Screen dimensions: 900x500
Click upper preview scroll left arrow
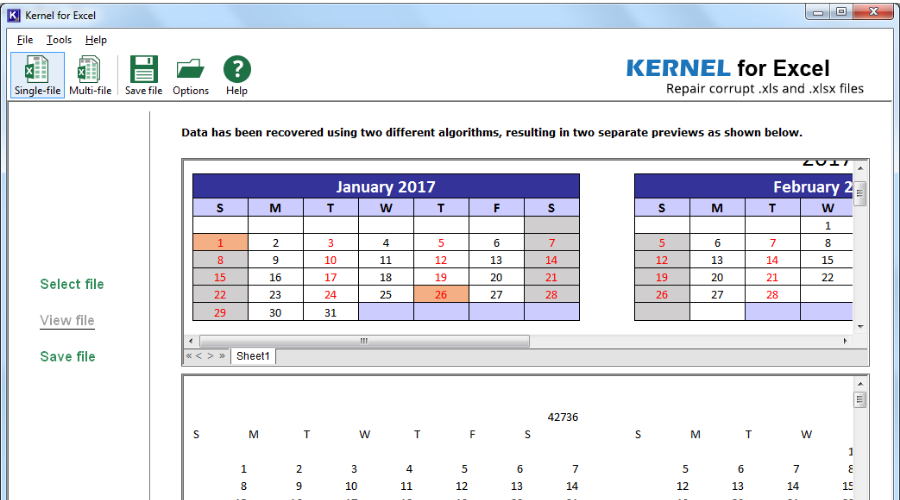(x=191, y=341)
